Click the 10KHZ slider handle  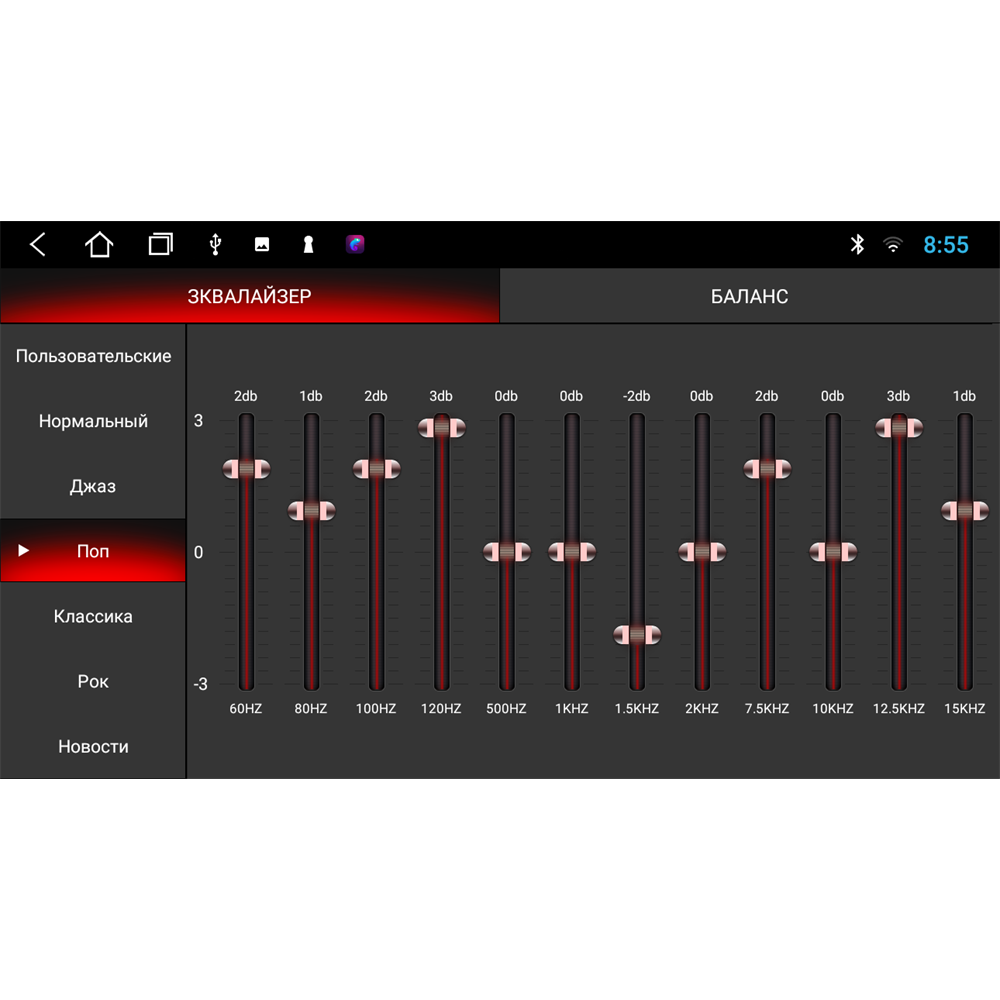tap(833, 552)
